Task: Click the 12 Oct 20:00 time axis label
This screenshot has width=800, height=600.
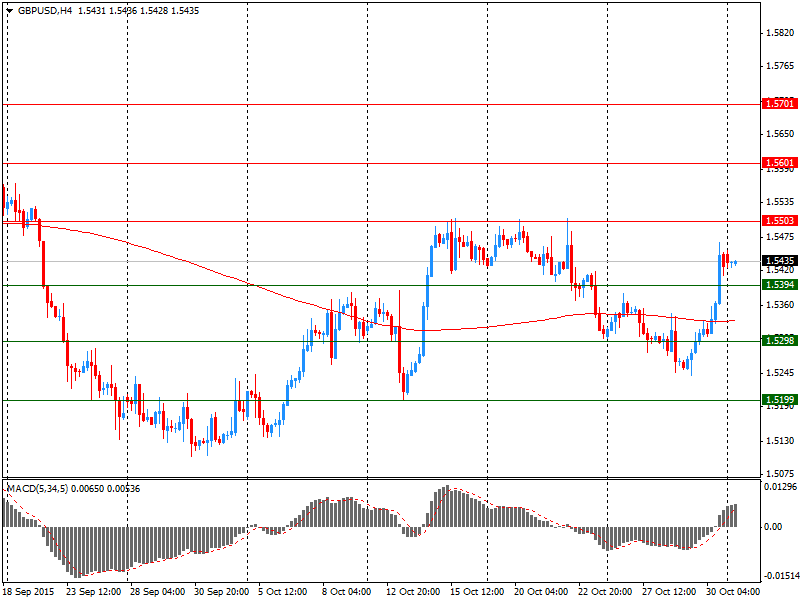Action: click(x=413, y=592)
